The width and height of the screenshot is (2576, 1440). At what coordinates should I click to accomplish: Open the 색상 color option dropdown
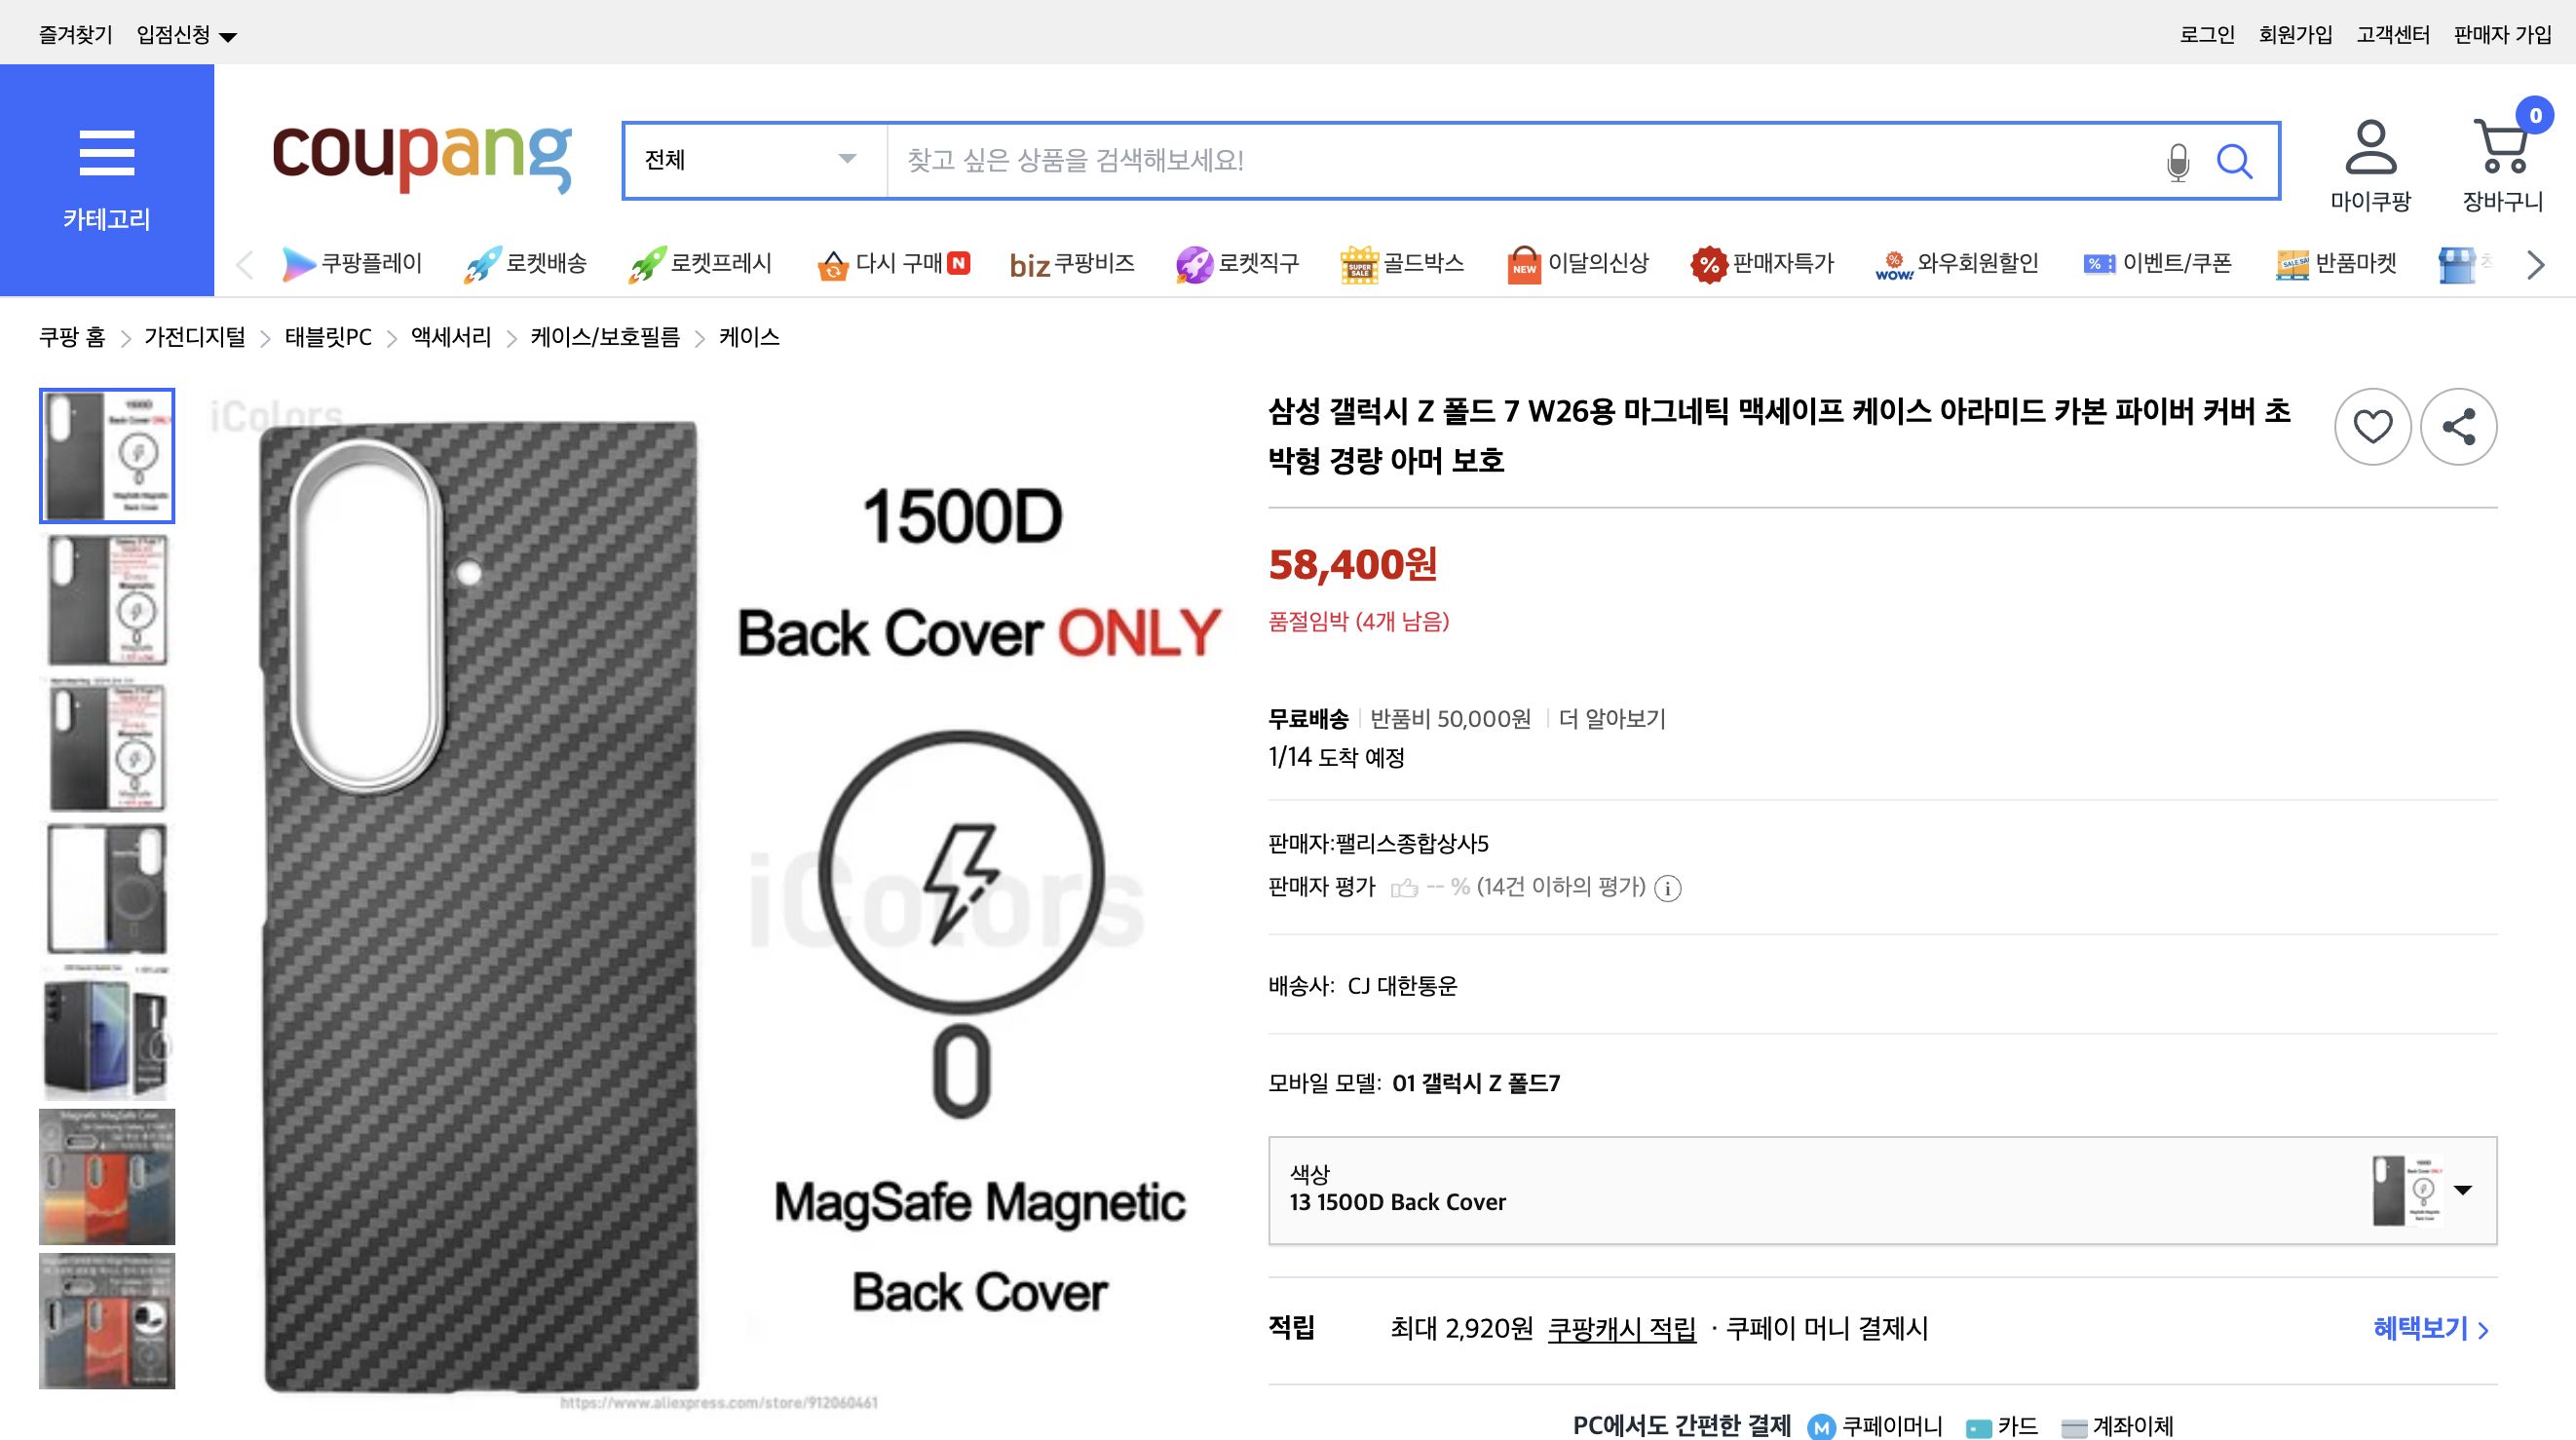click(x=1882, y=1190)
